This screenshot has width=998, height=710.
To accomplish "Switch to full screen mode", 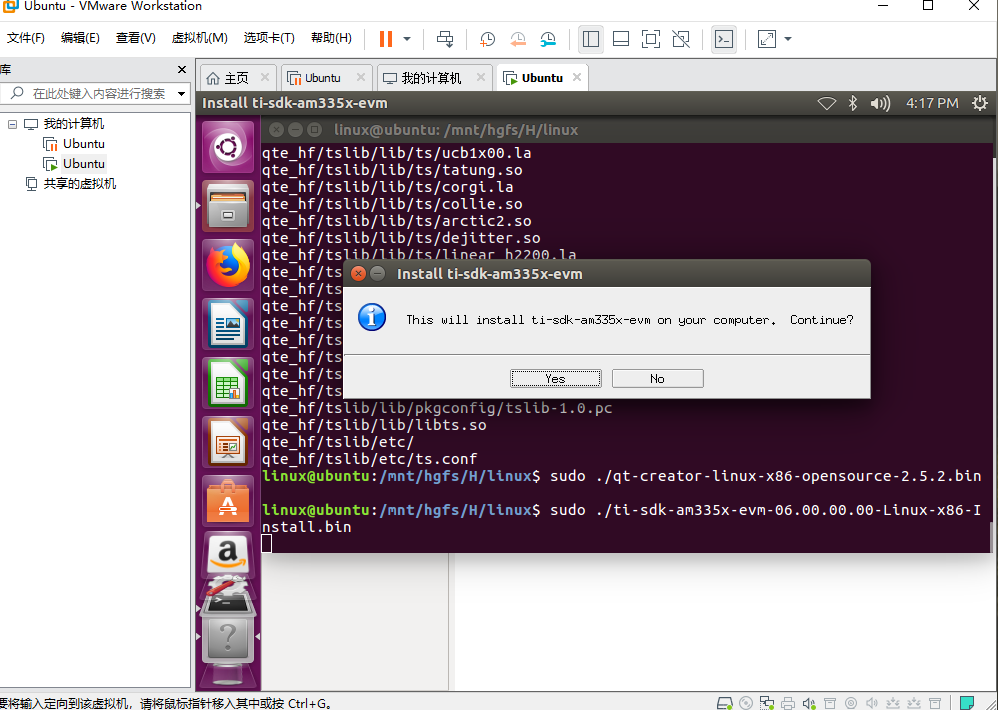I will (x=650, y=39).
